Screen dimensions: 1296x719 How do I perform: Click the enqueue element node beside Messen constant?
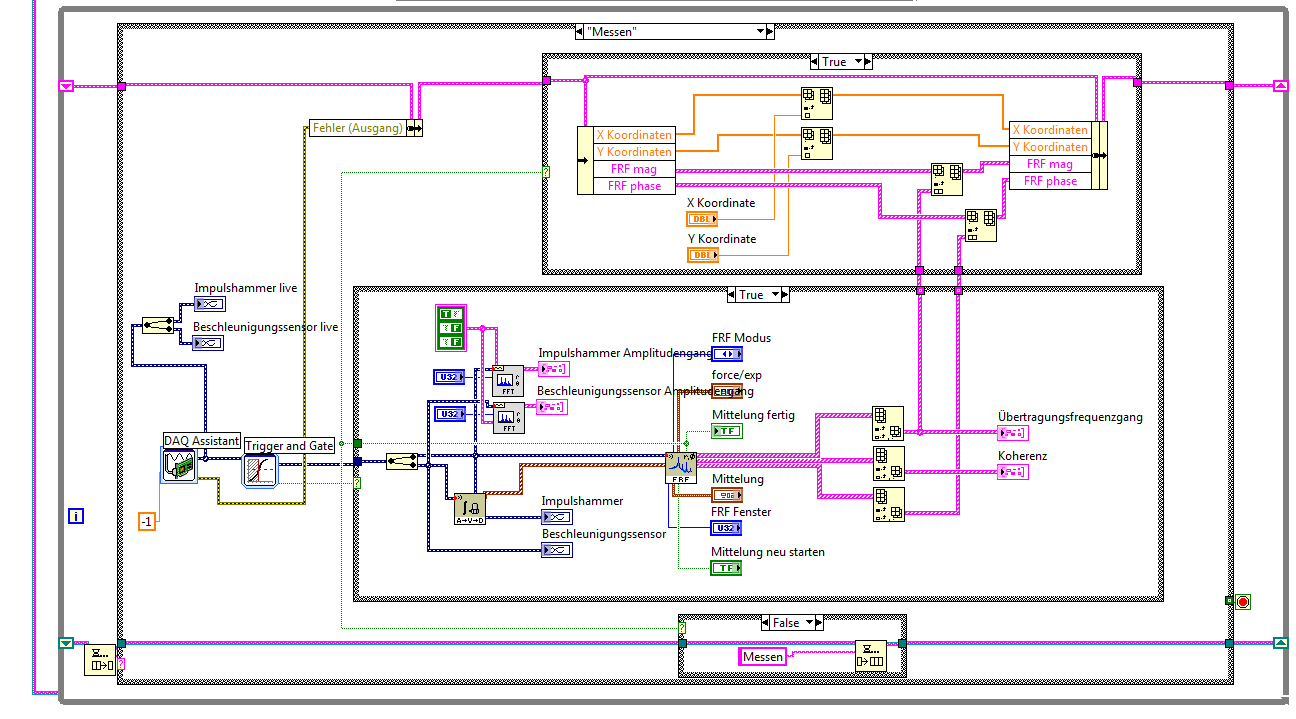pyautogui.click(x=870, y=656)
